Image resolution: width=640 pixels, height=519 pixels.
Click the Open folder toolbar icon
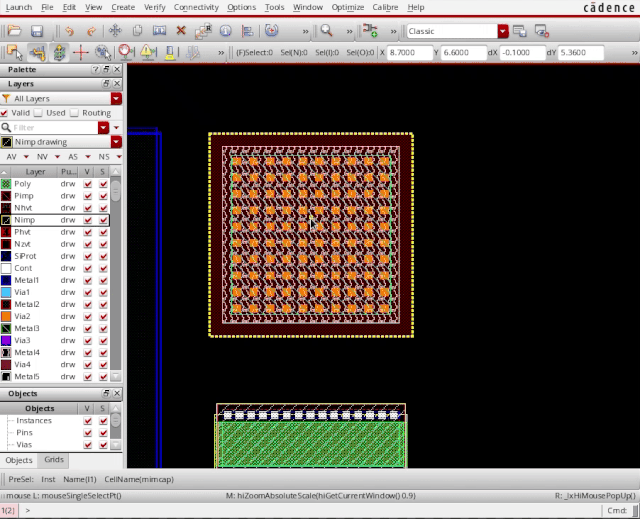coord(15,31)
